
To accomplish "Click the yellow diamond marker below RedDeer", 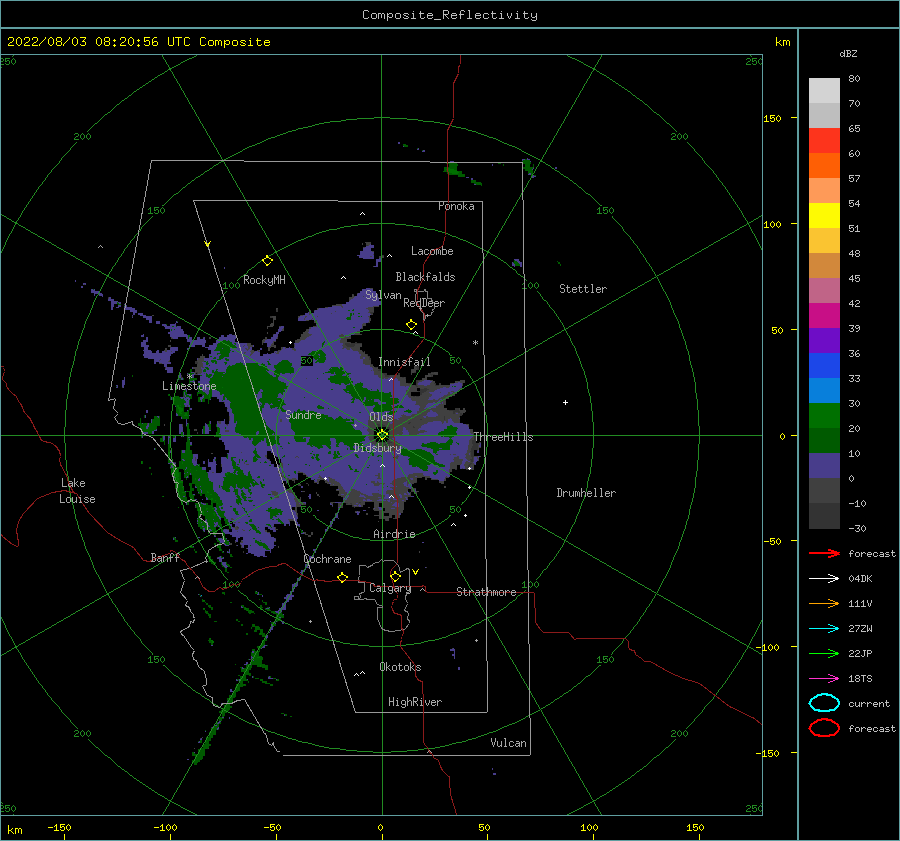I will coord(411,325).
